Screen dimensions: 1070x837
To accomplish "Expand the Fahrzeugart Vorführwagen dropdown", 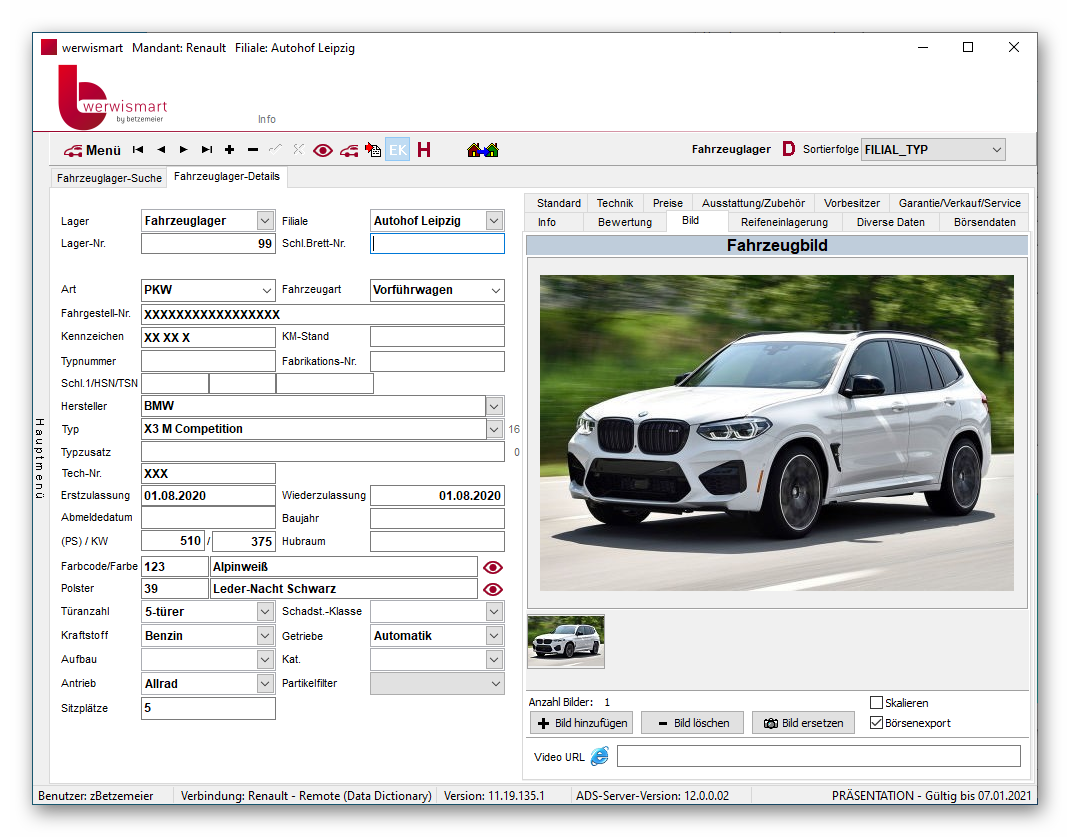I will 495,290.
